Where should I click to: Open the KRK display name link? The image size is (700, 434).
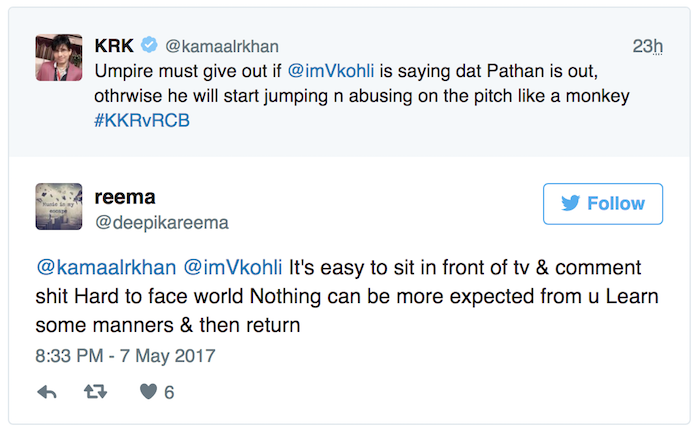pos(114,46)
